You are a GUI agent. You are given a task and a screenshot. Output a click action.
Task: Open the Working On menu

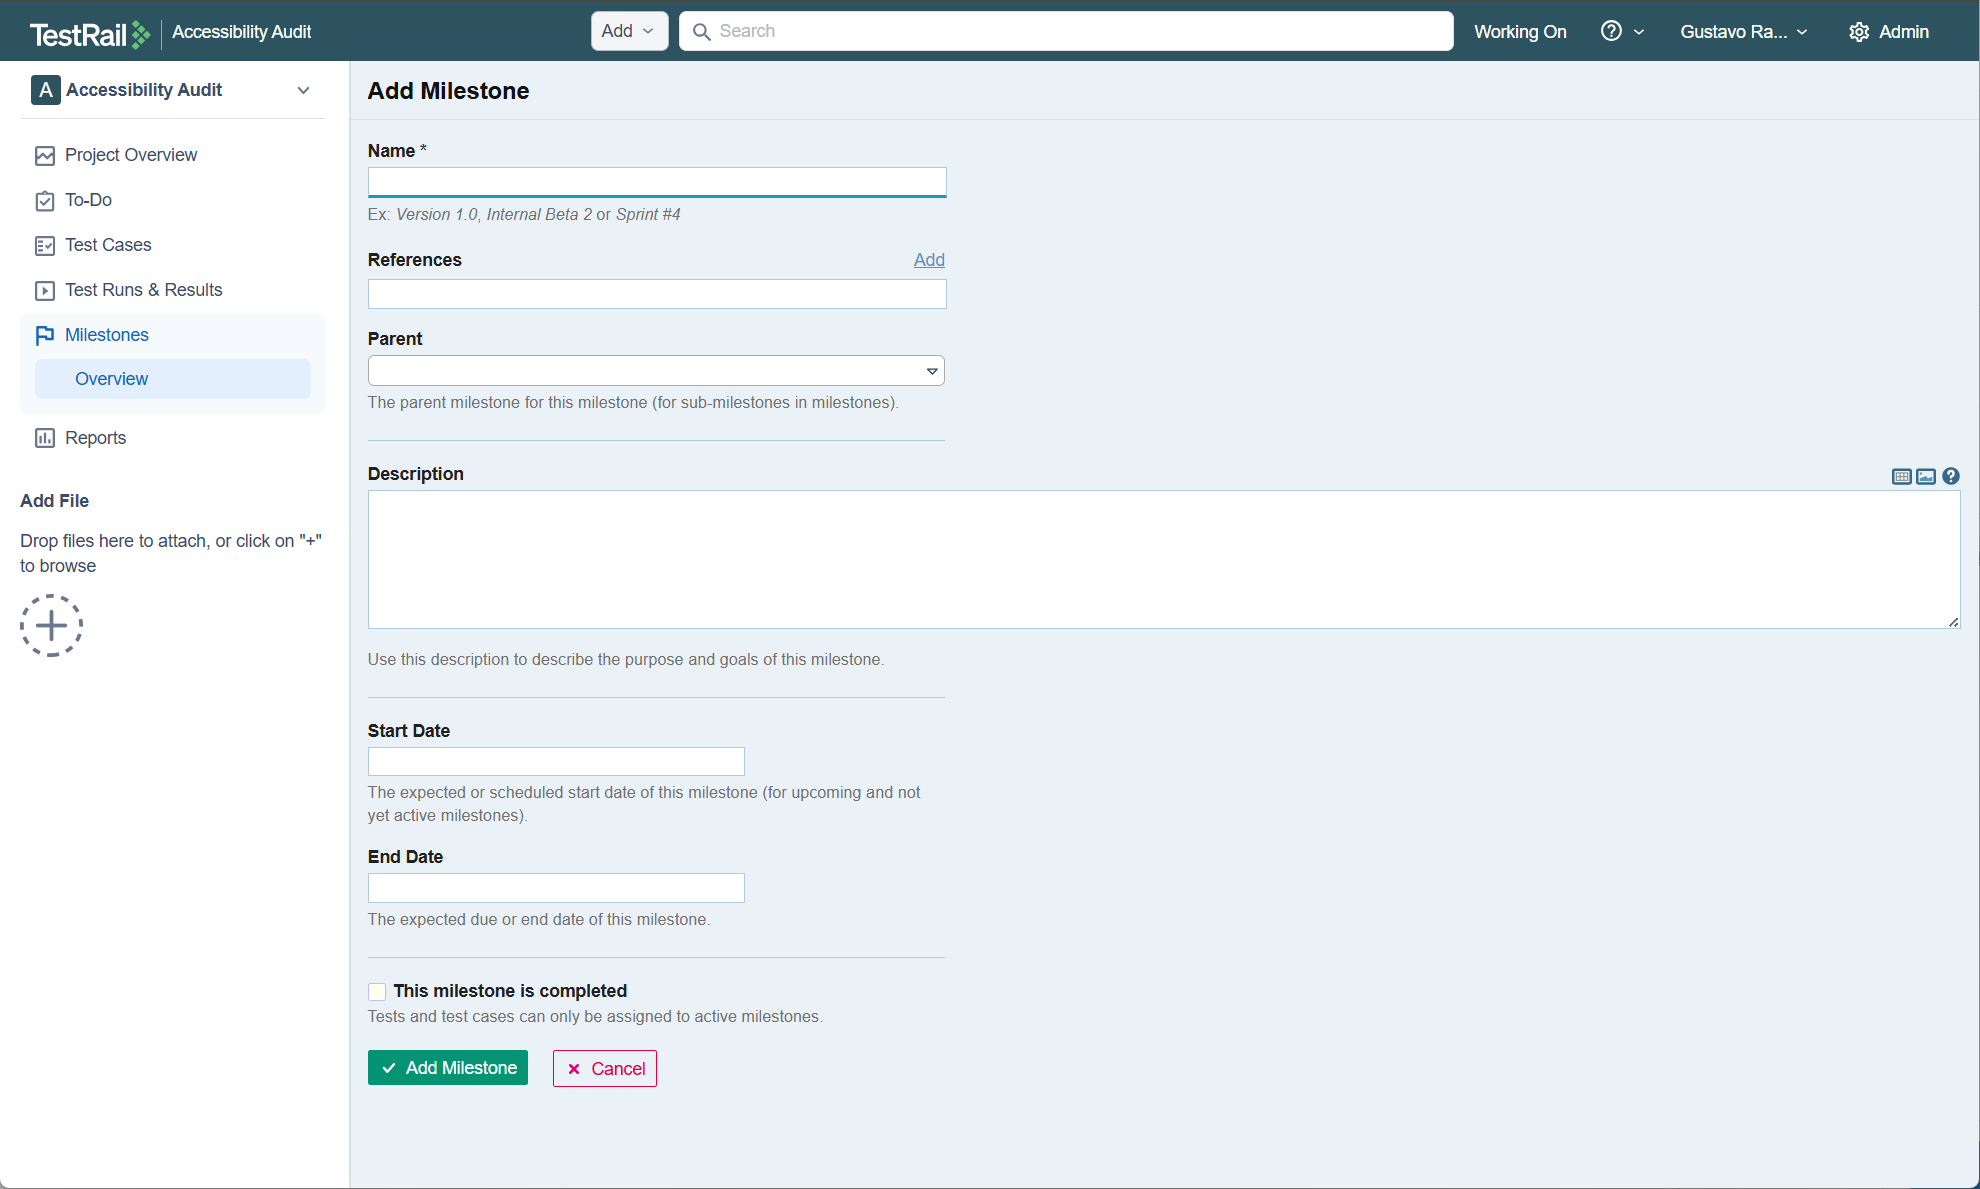[1520, 32]
